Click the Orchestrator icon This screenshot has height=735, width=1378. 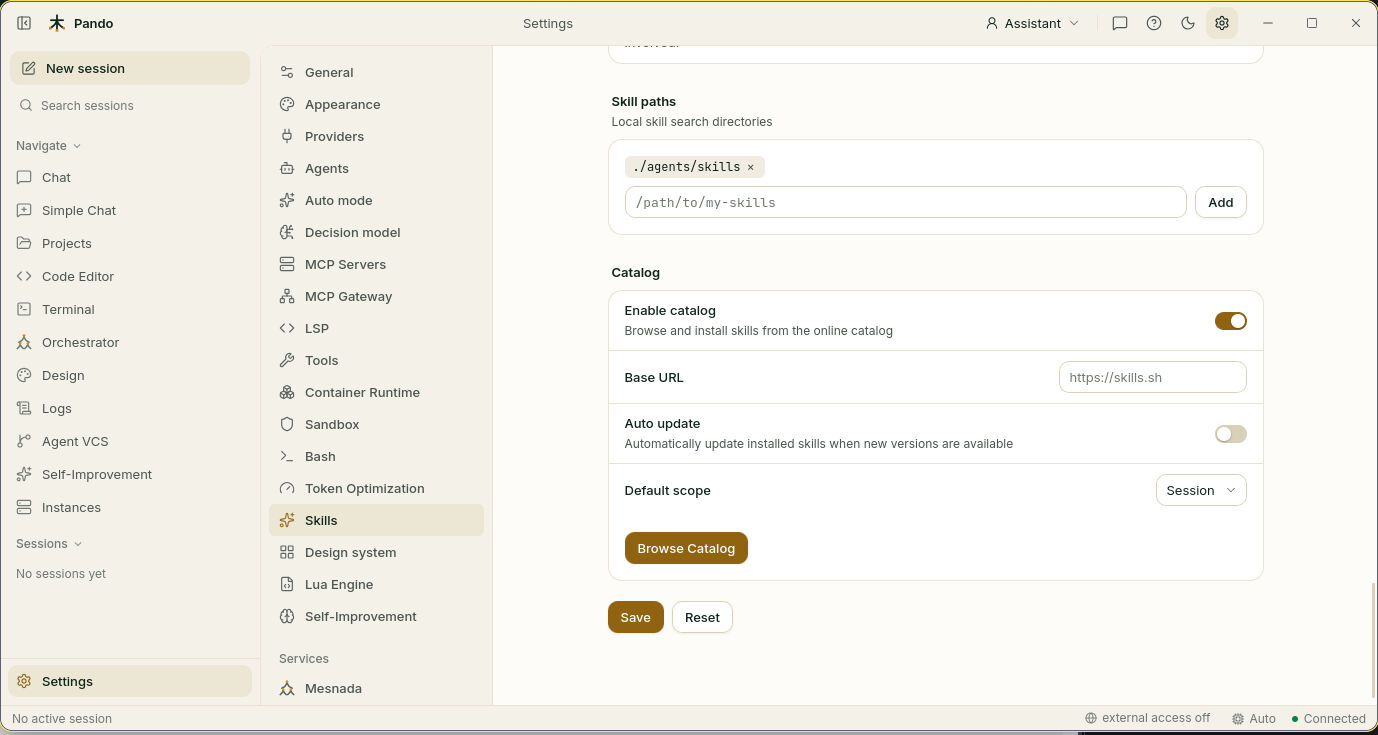(24, 342)
